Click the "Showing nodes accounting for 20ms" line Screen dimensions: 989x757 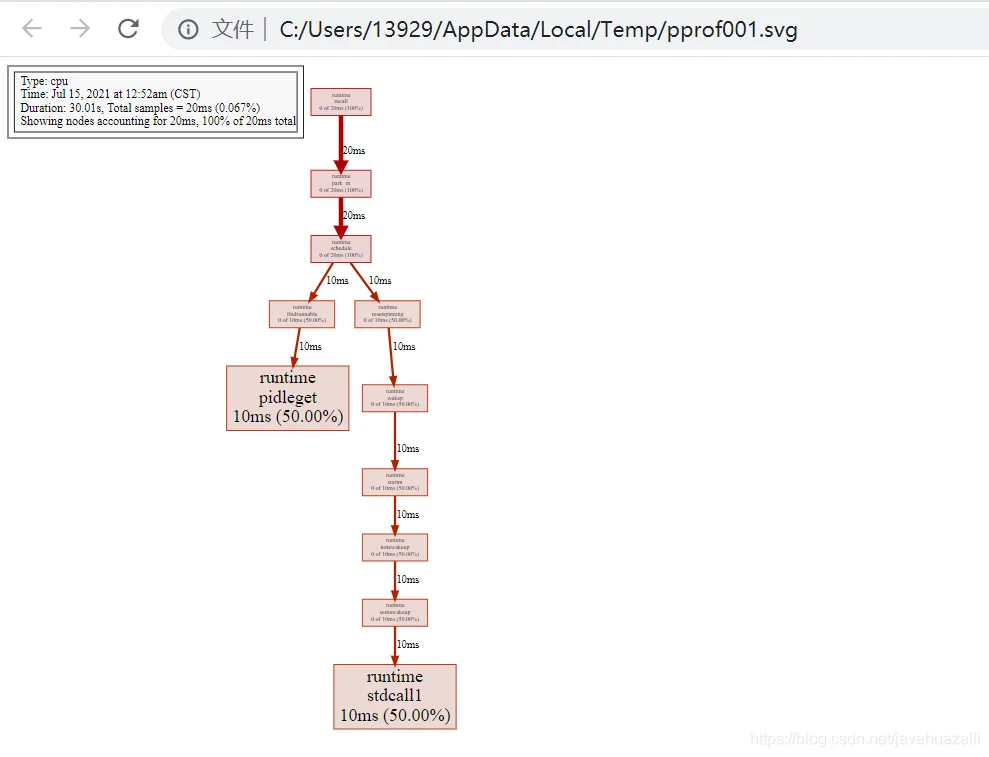tap(158, 121)
